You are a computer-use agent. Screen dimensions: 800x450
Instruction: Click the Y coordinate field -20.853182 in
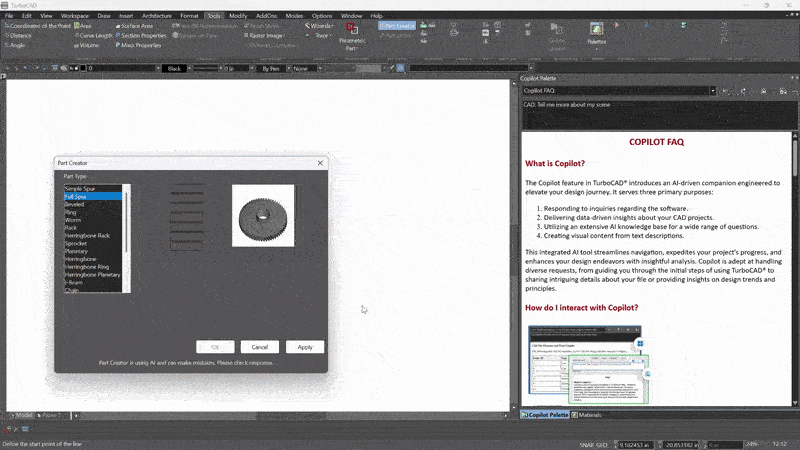tap(681, 445)
